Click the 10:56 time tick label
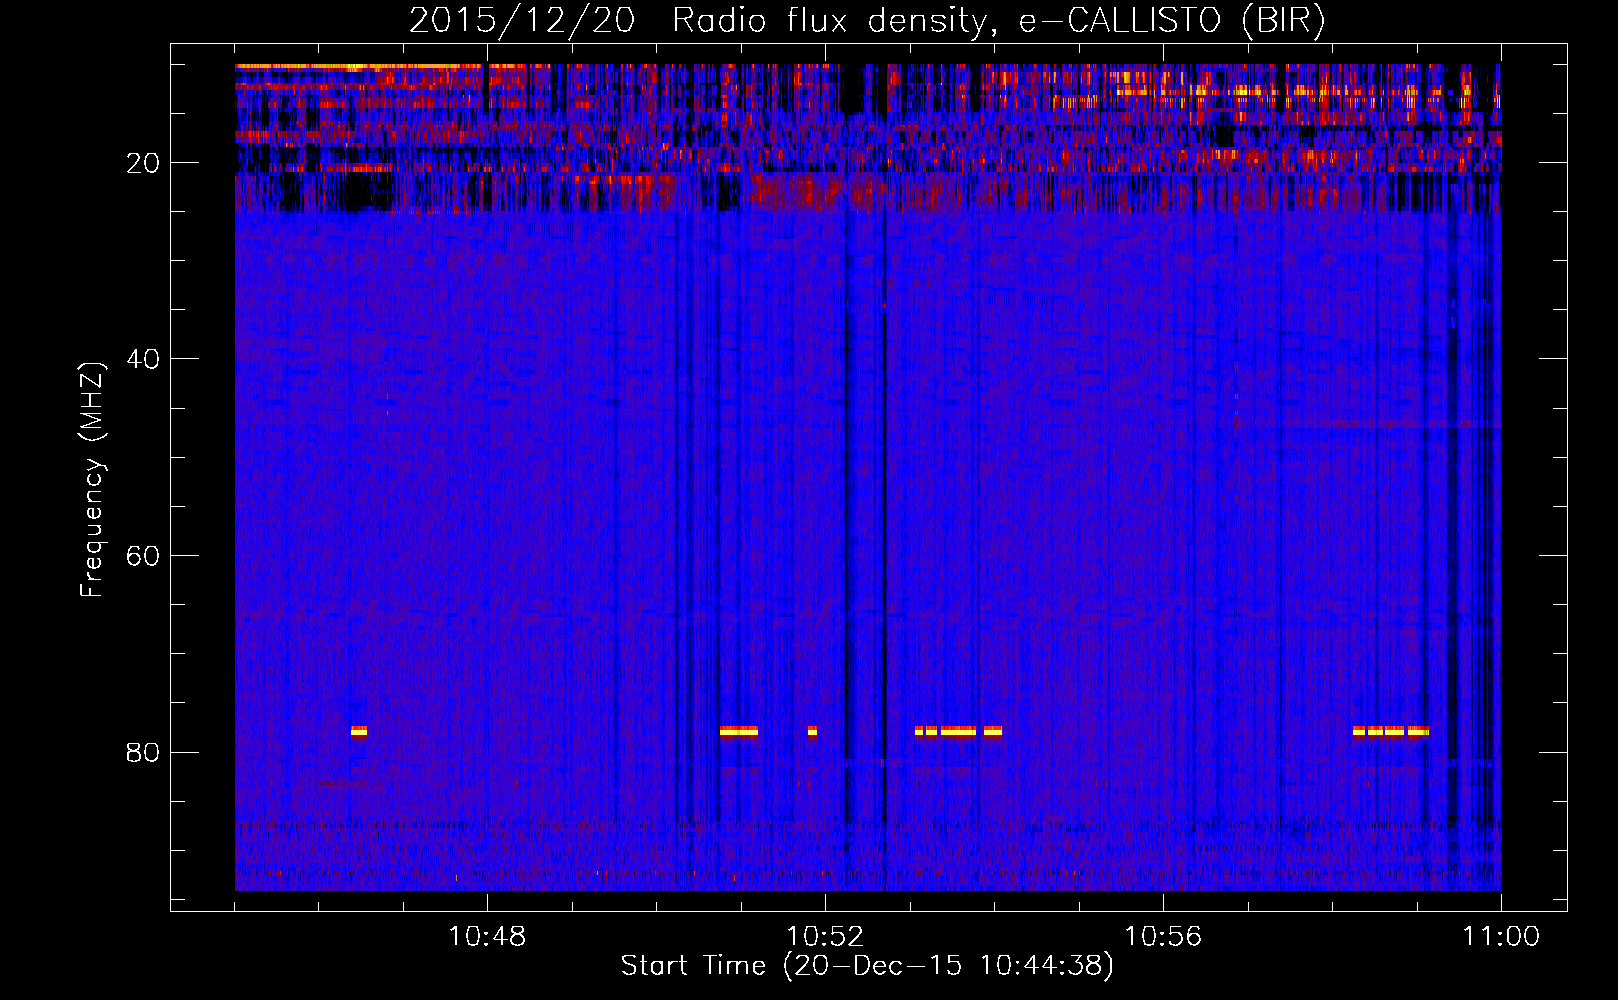This screenshot has width=1618, height=1000. 1163,937
